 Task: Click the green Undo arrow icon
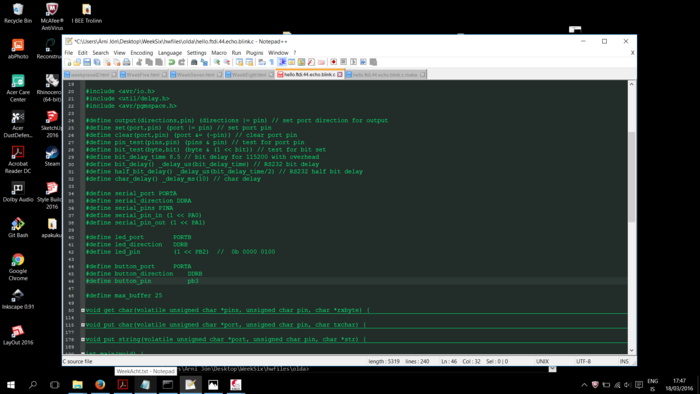click(x=171, y=62)
